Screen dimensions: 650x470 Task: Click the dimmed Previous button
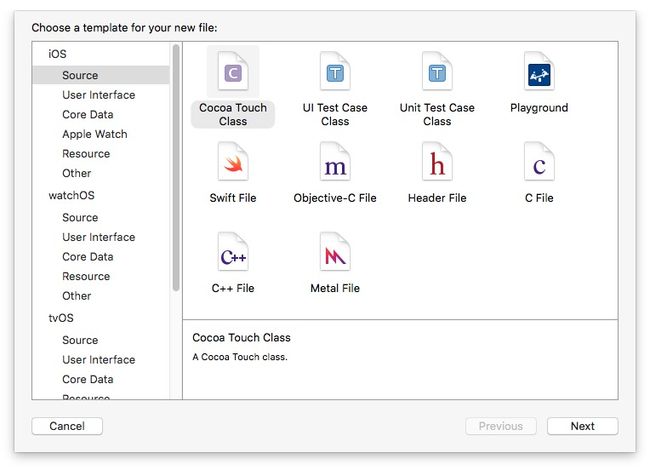tap(501, 426)
